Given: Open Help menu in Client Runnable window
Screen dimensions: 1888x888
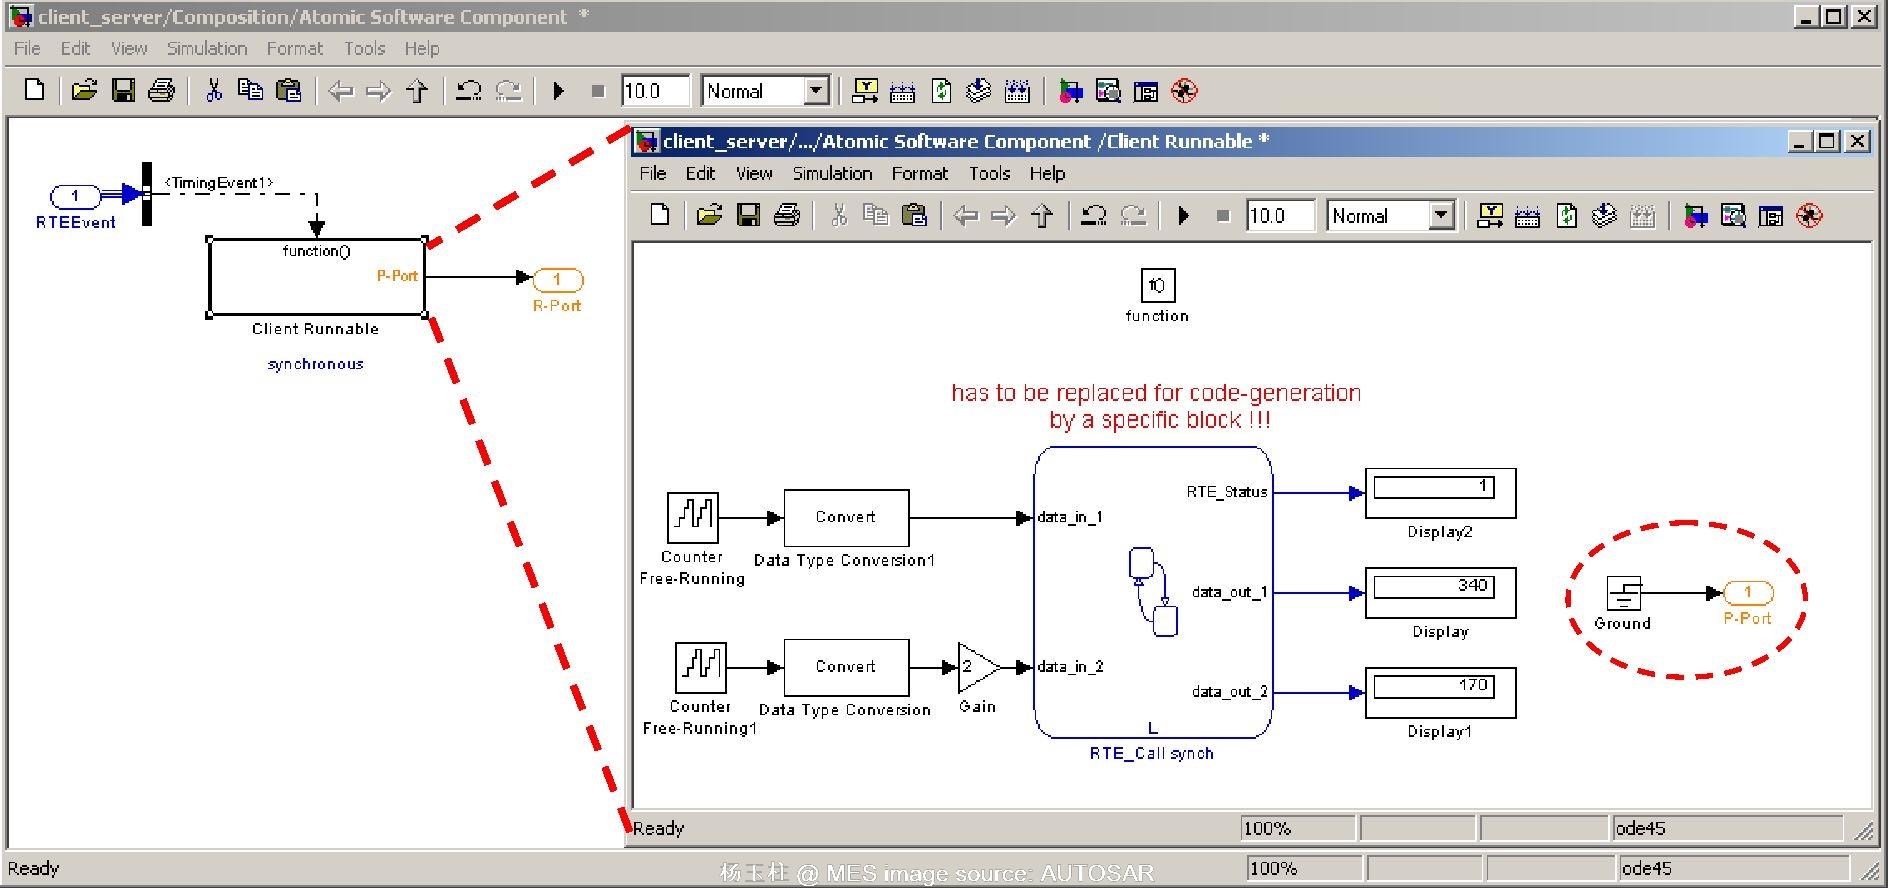Looking at the screenshot, I should (1047, 173).
